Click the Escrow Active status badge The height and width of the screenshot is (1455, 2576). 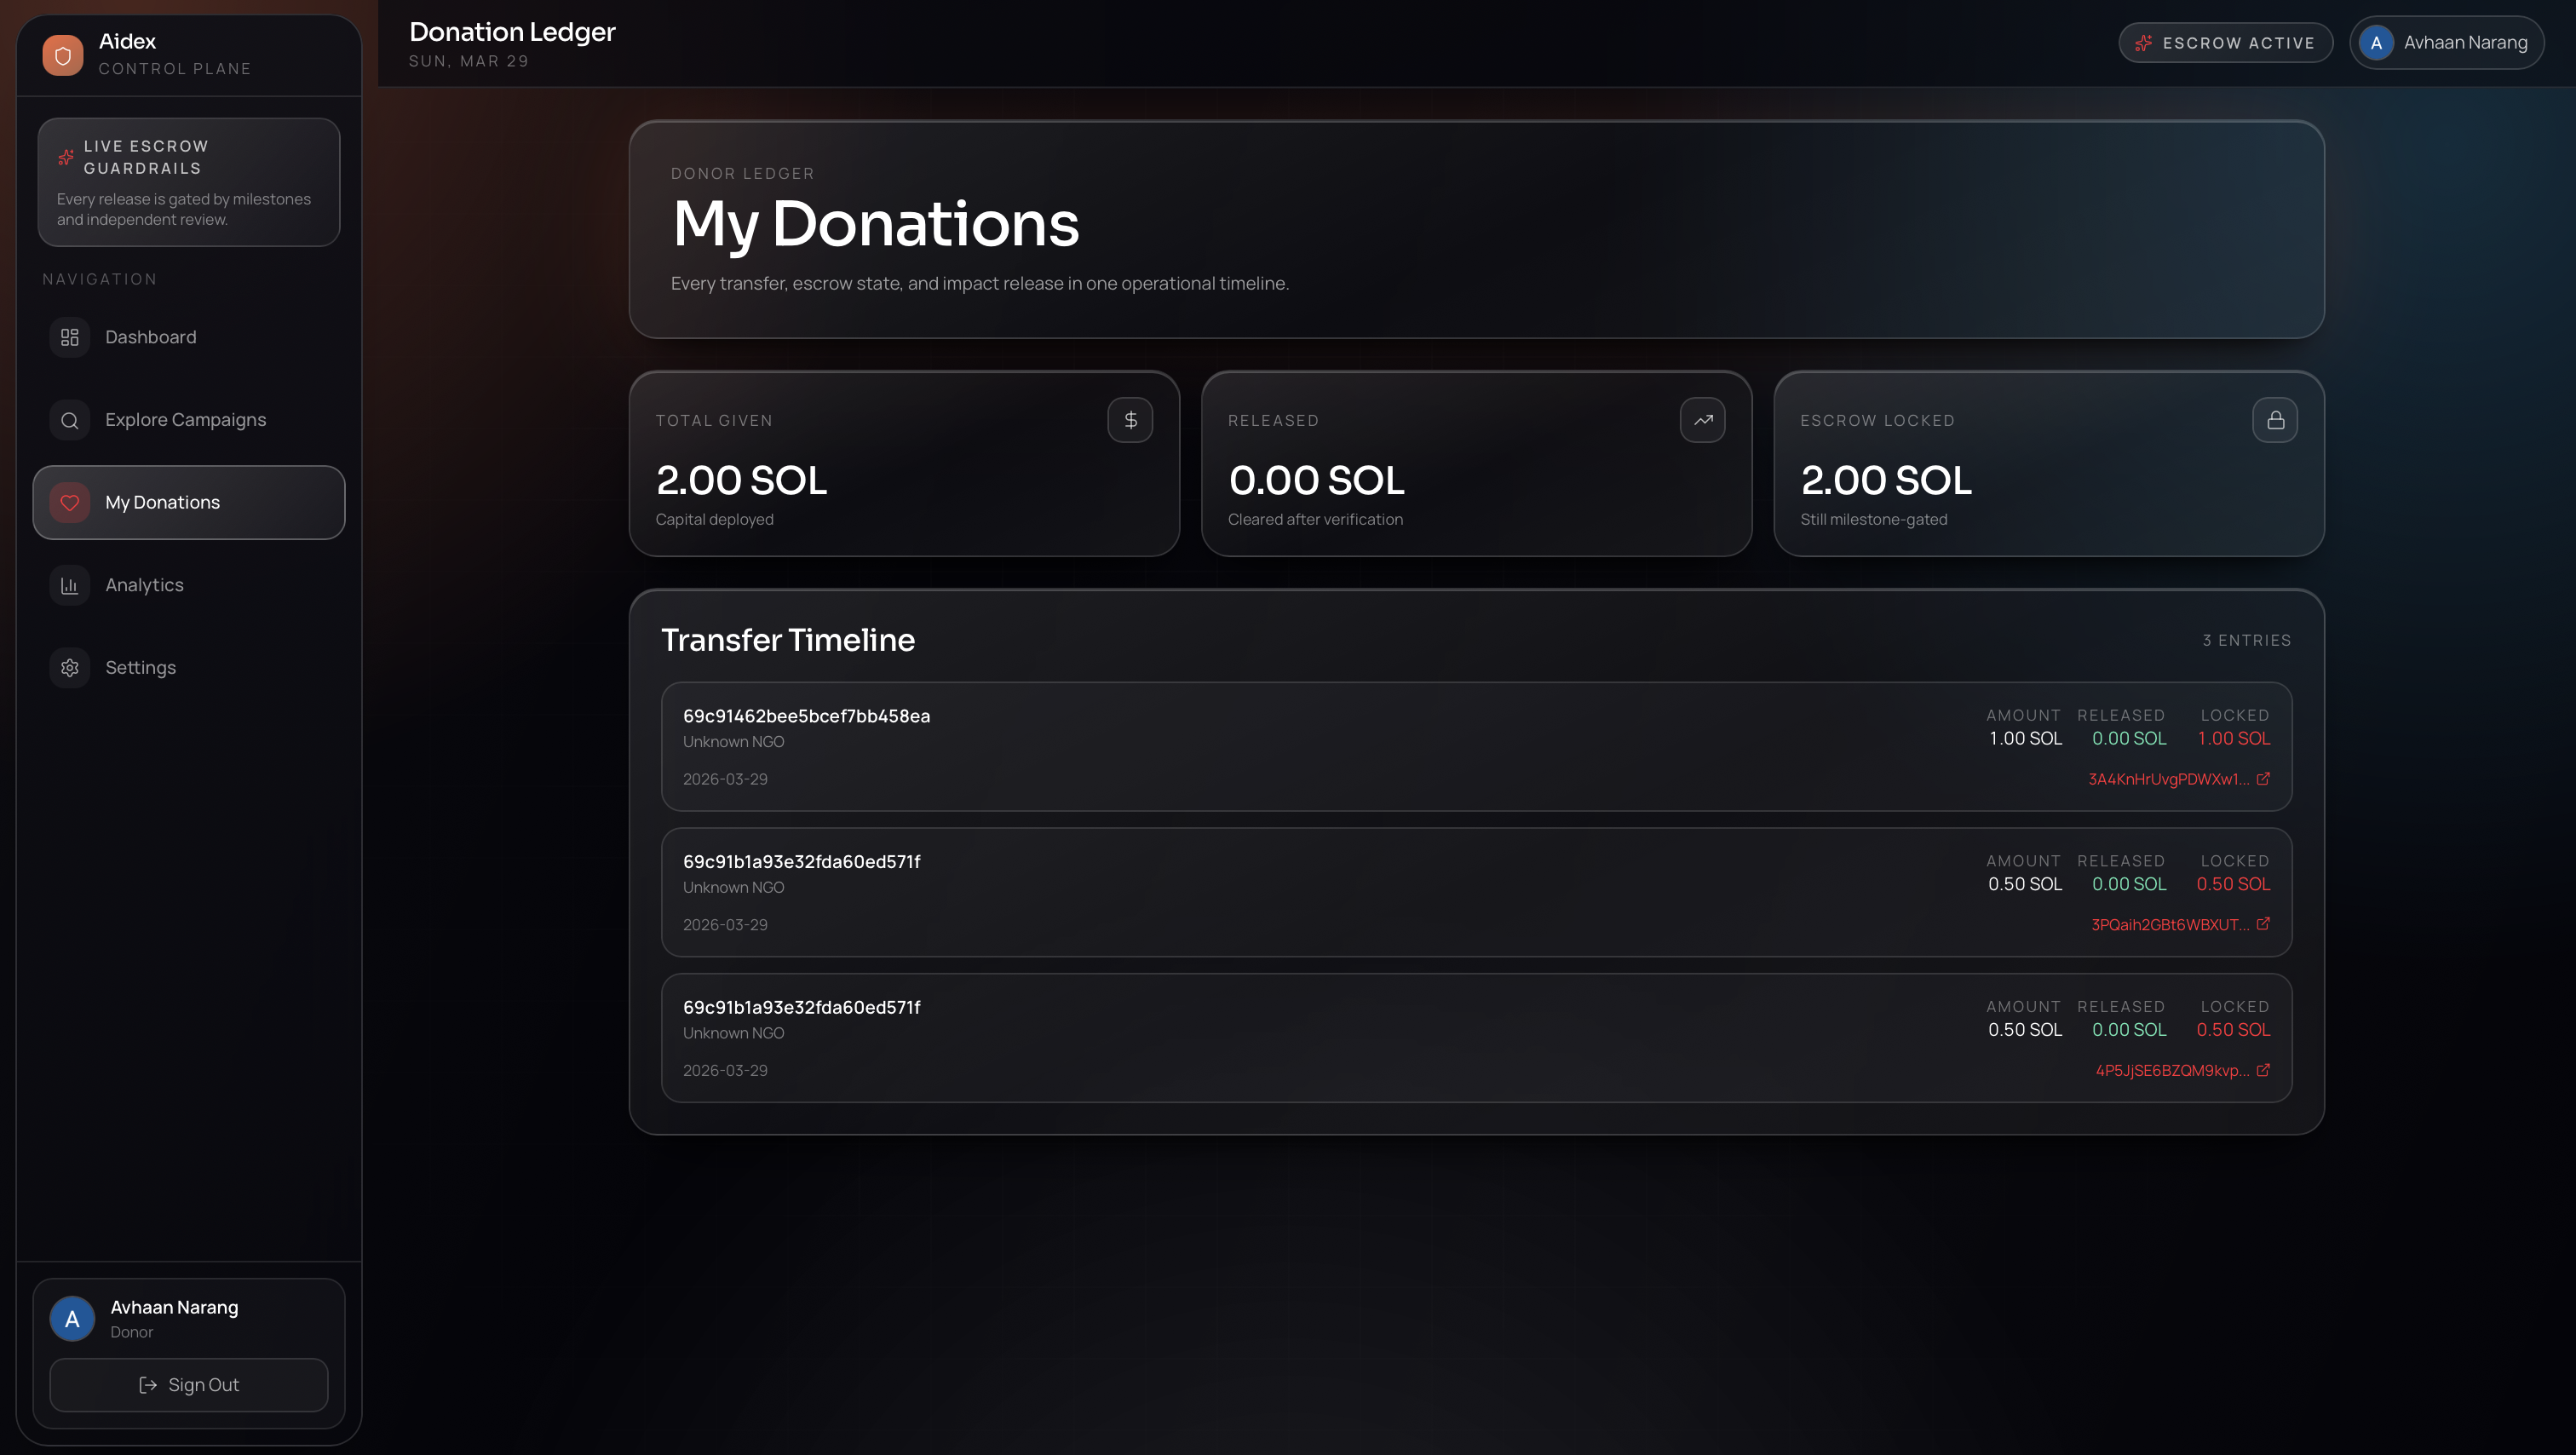2226,43
